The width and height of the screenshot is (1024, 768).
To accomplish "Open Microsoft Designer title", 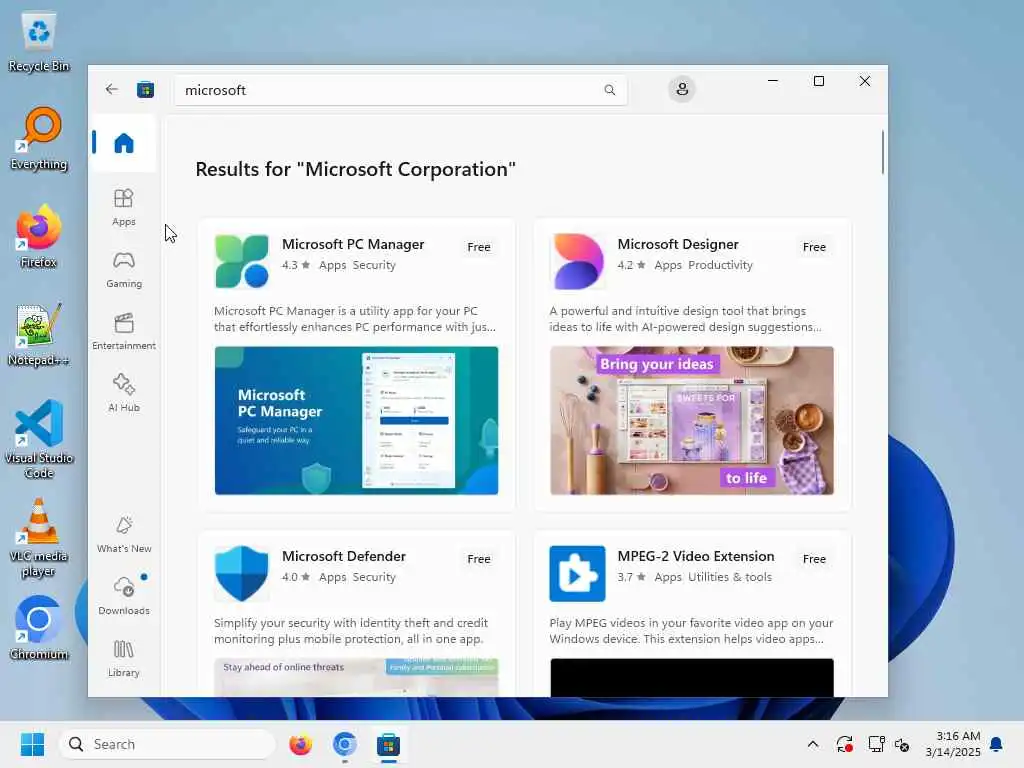I will click(x=678, y=244).
